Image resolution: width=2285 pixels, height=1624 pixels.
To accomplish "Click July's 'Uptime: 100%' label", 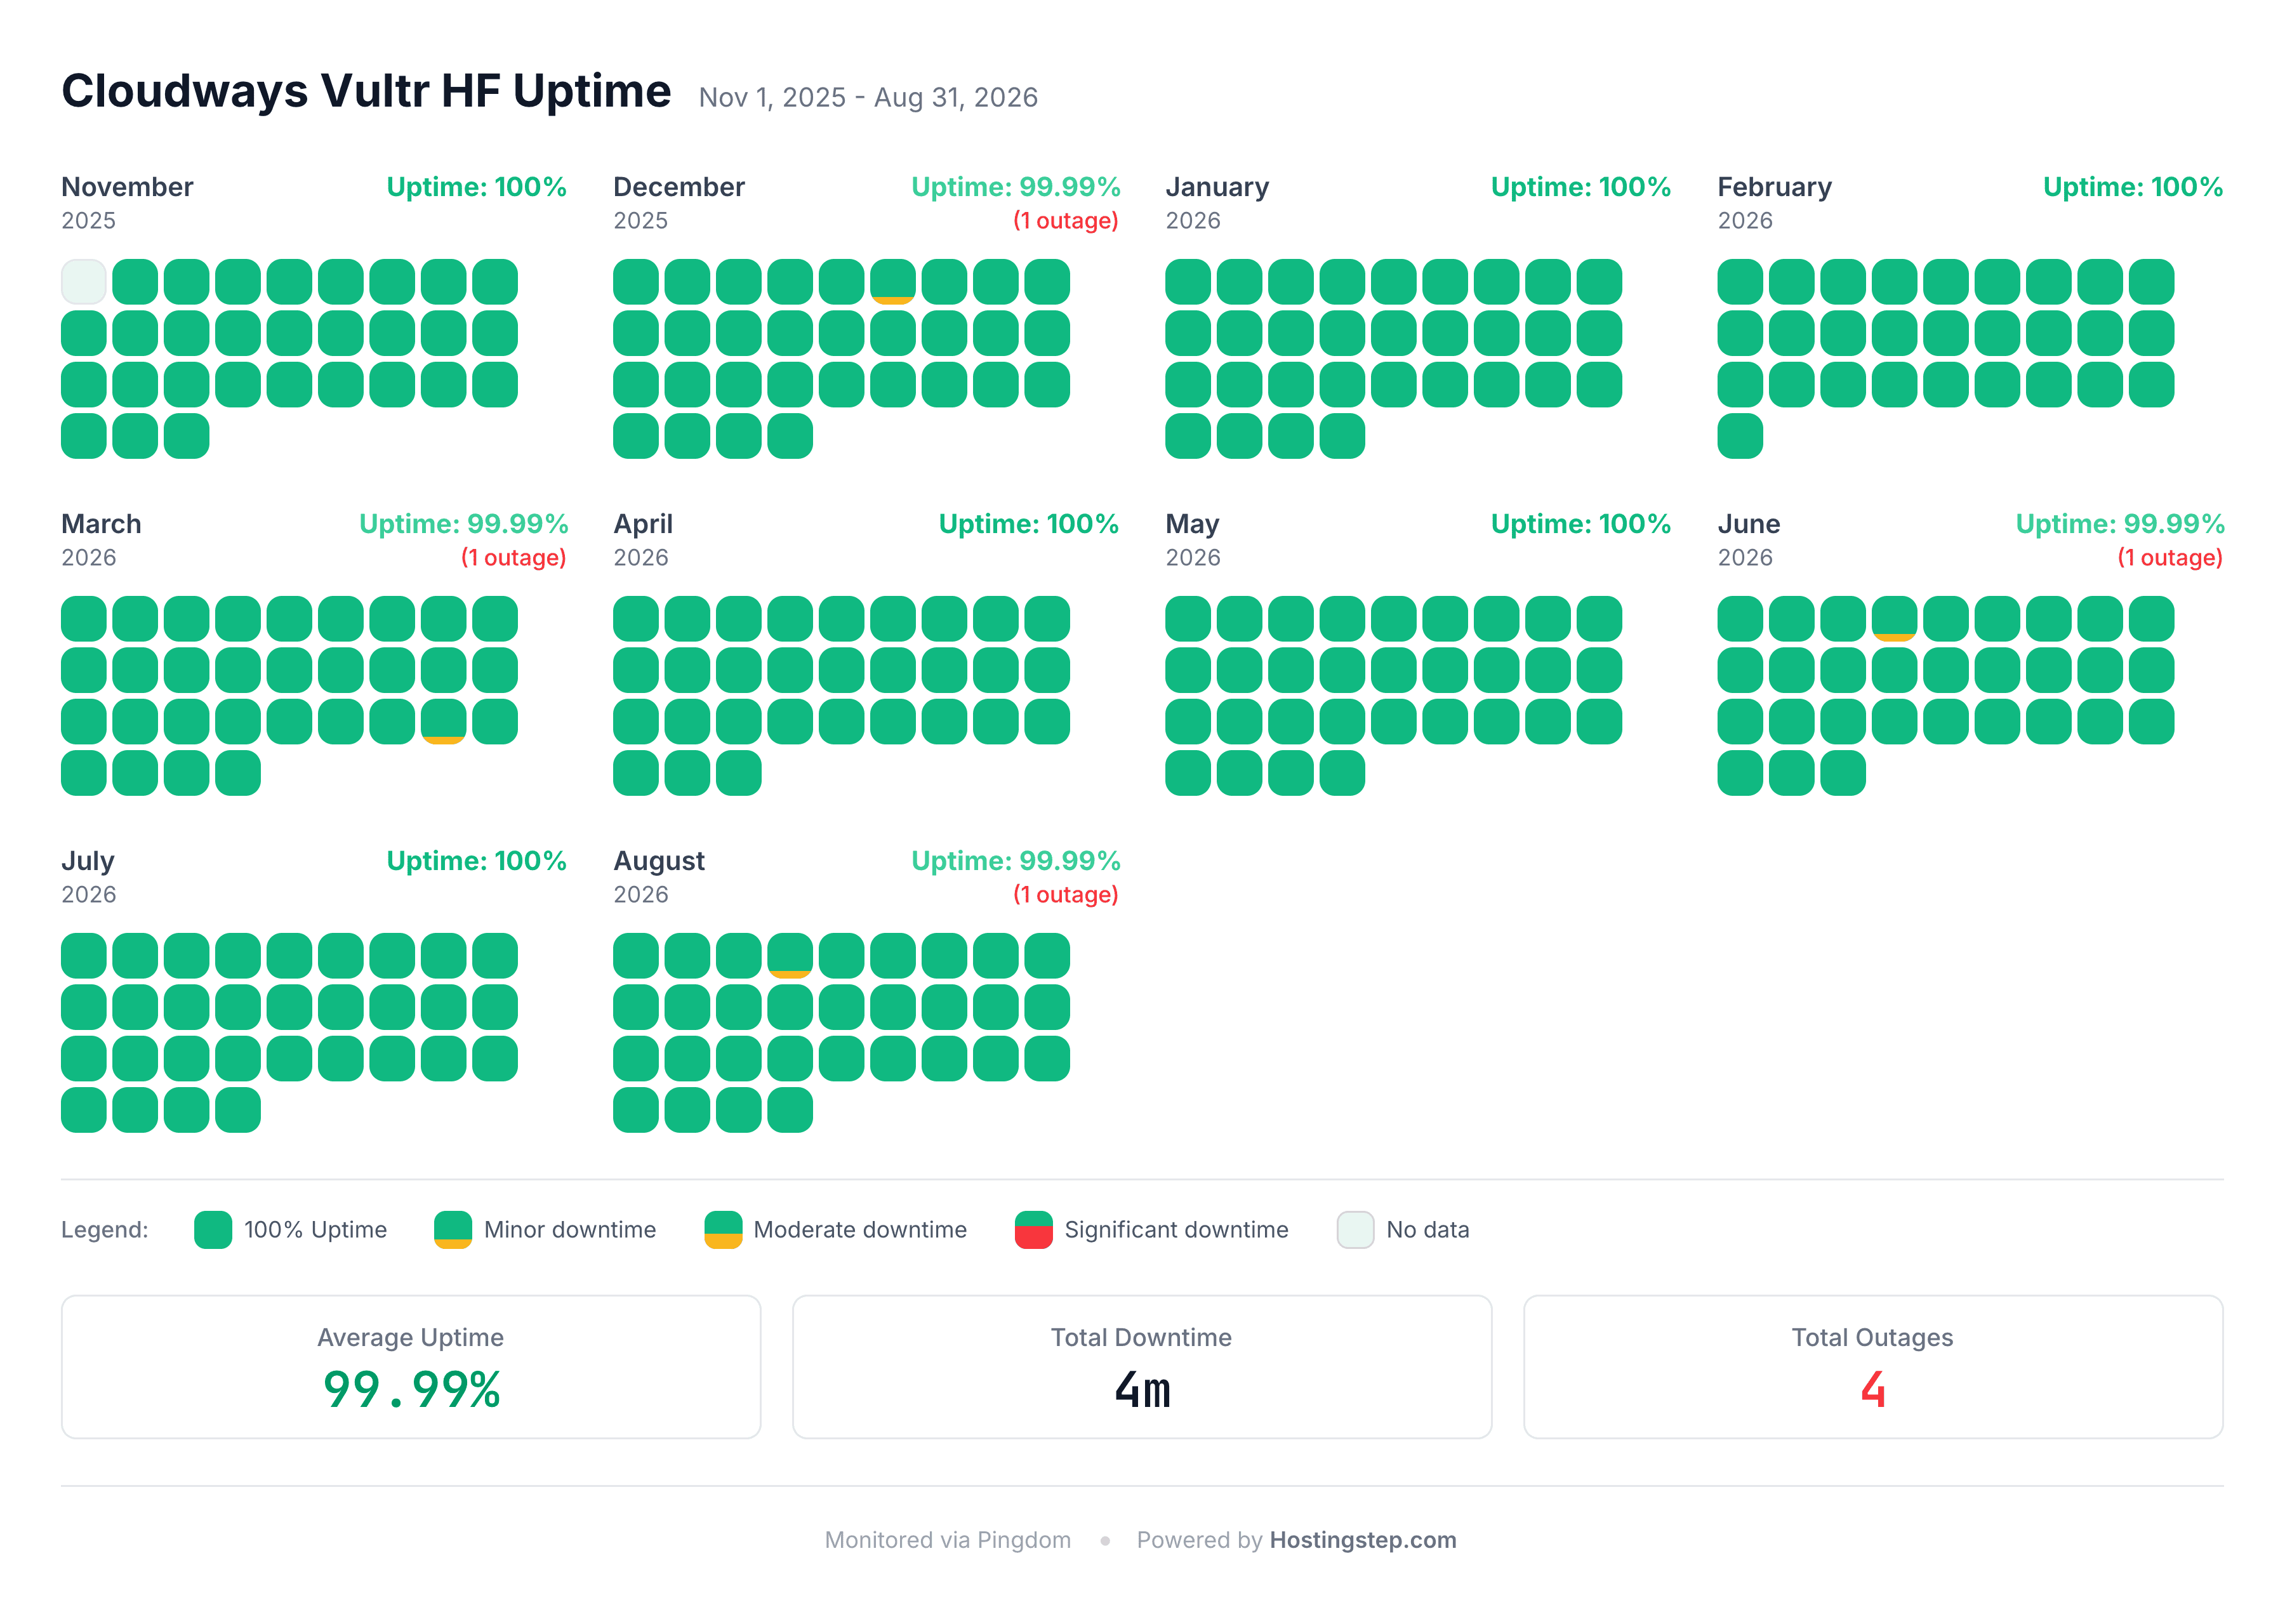I will 476,861.
